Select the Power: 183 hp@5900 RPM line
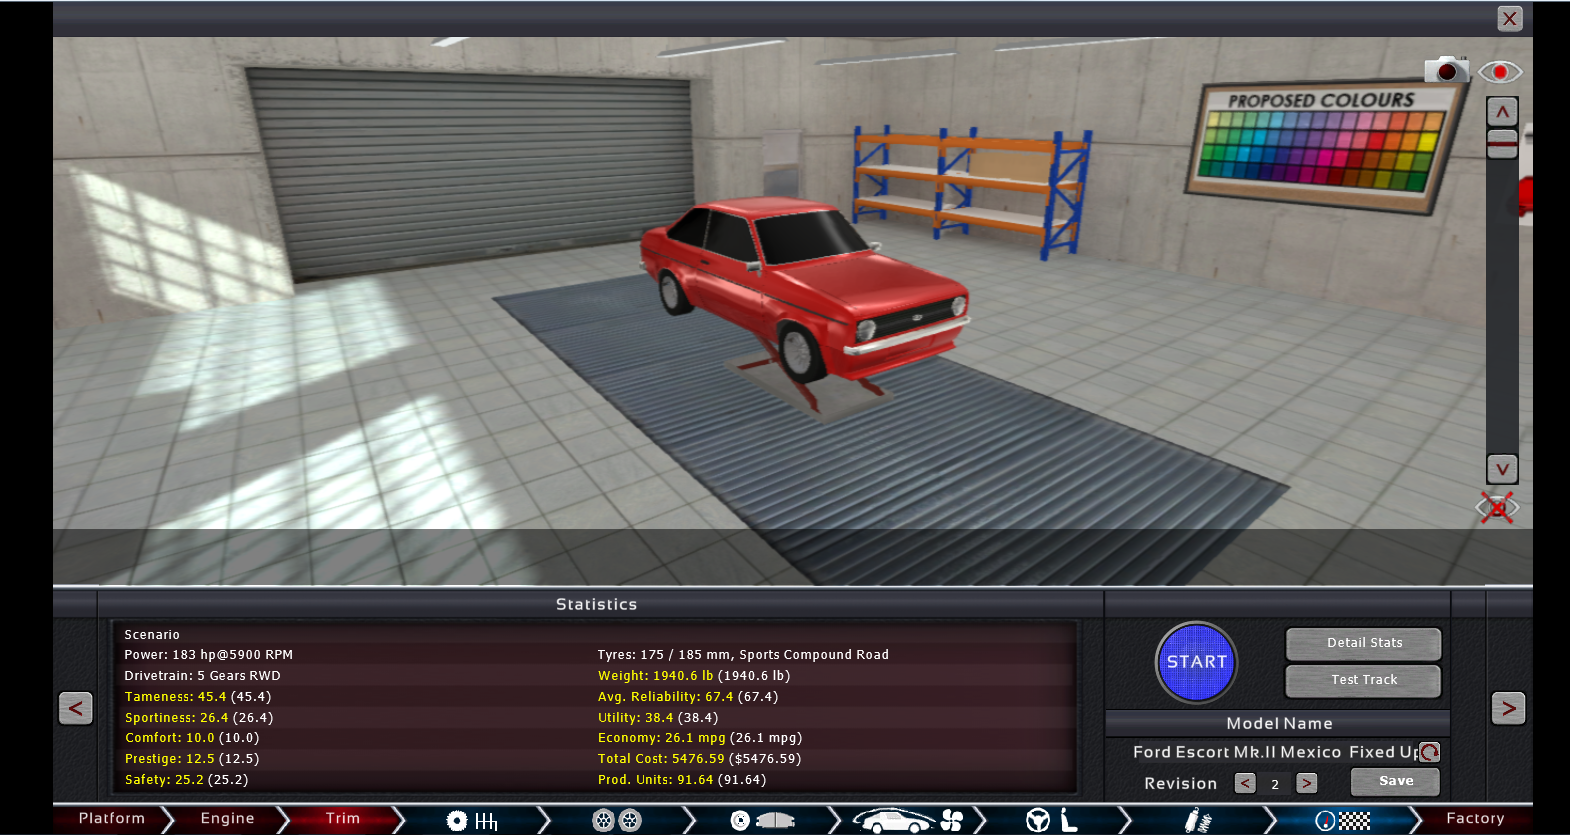1570x835 pixels. [x=208, y=655]
